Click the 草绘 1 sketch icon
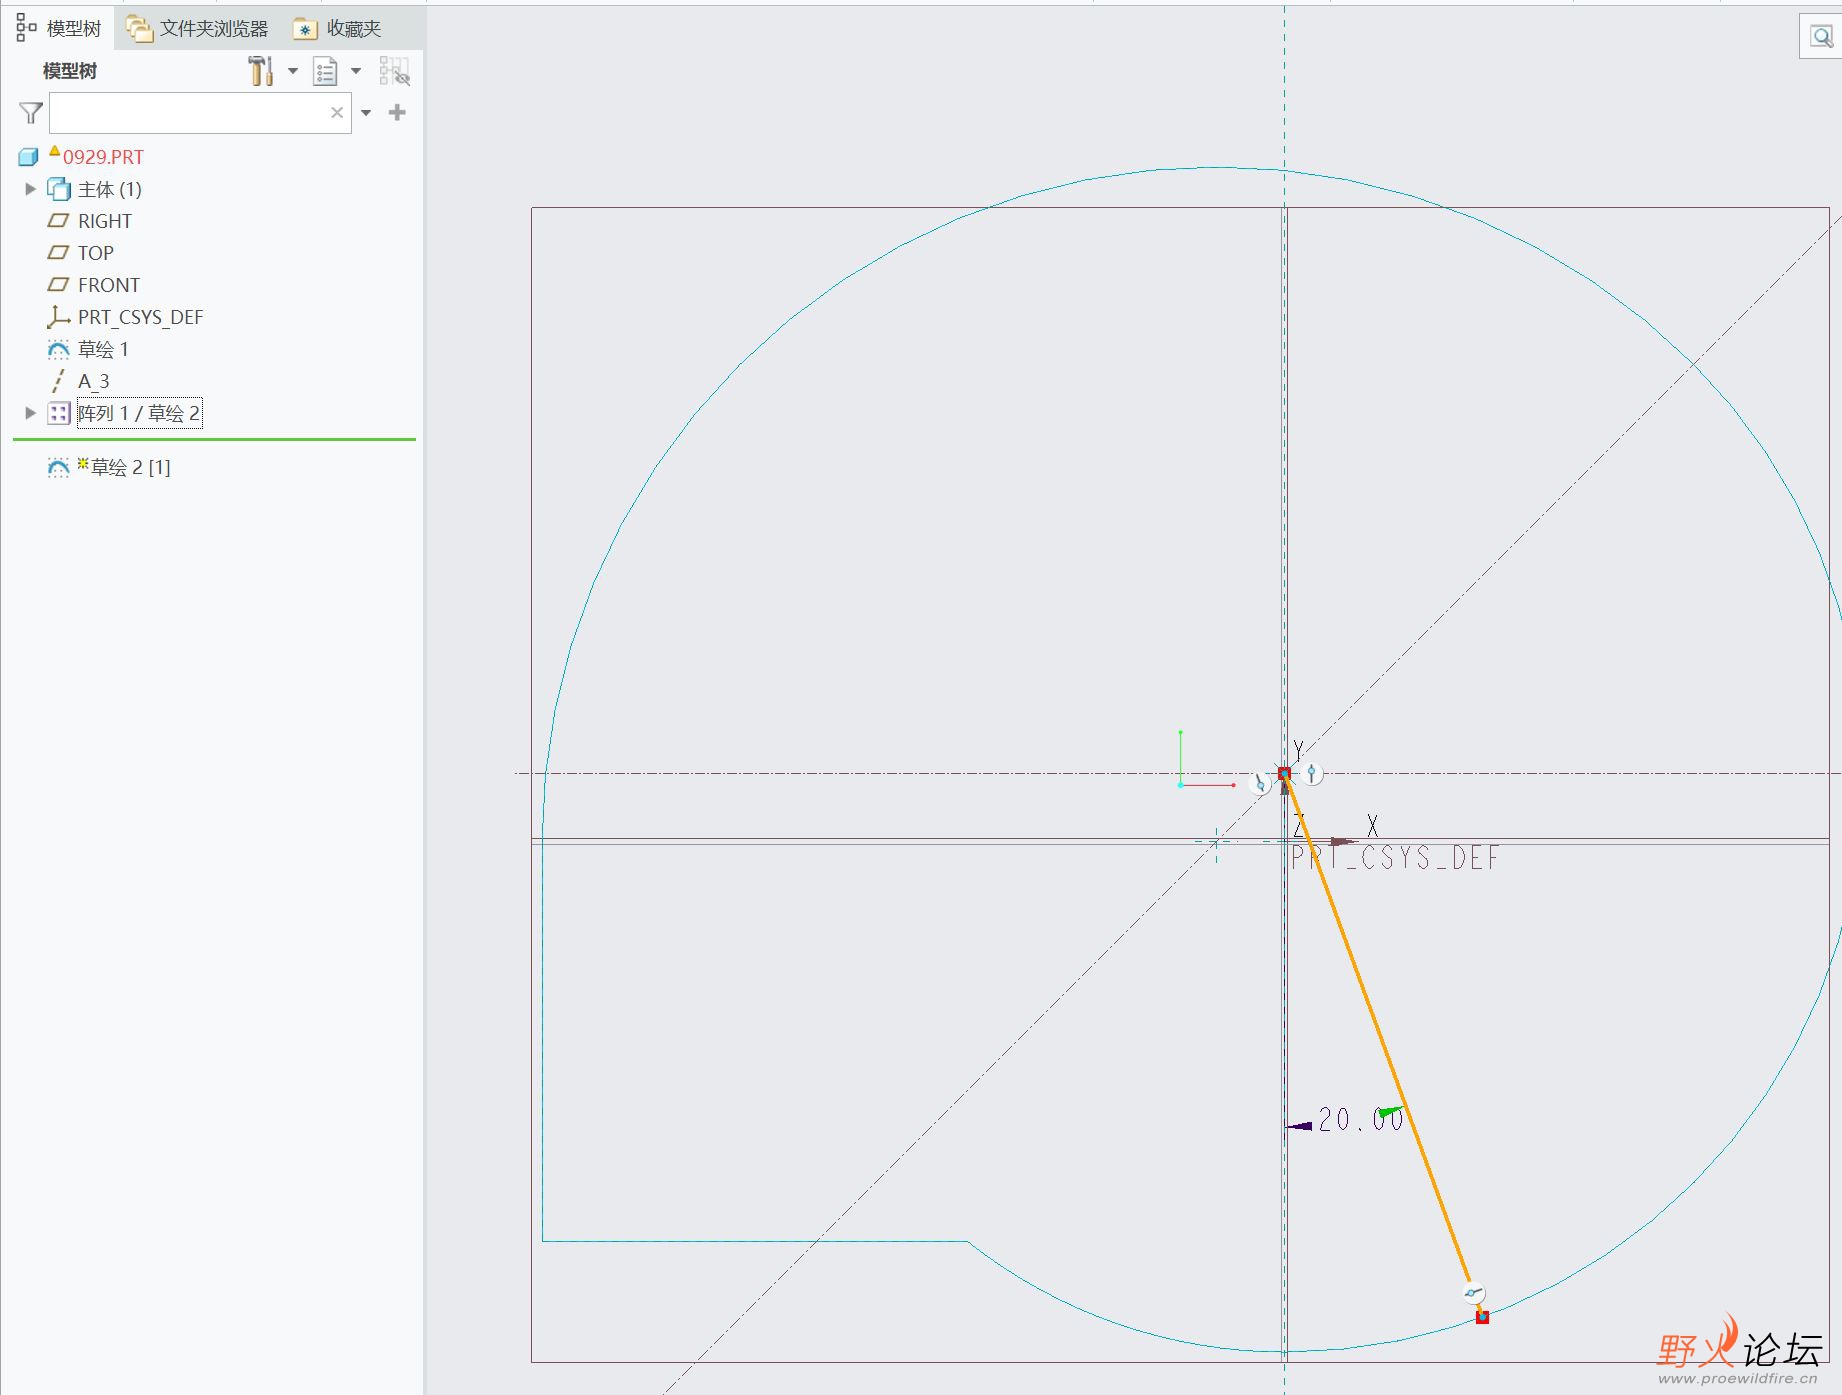This screenshot has height=1395, width=1842. click(x=58, y=349)
